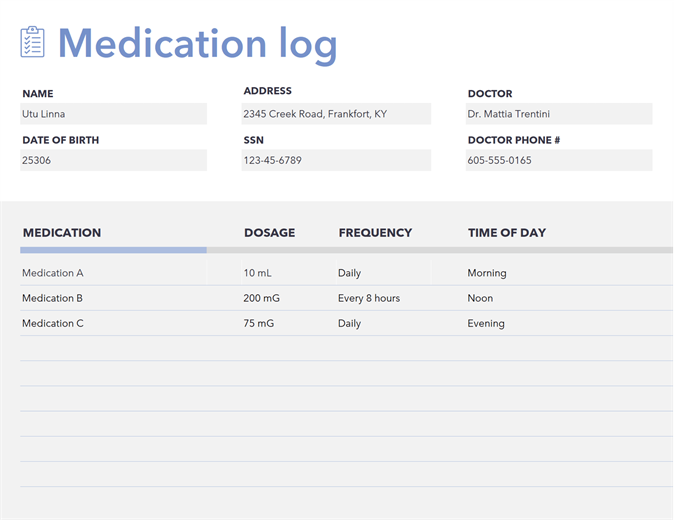Click the 200 mG dosage cell
675x520 pixels.
tap(262, 298)
